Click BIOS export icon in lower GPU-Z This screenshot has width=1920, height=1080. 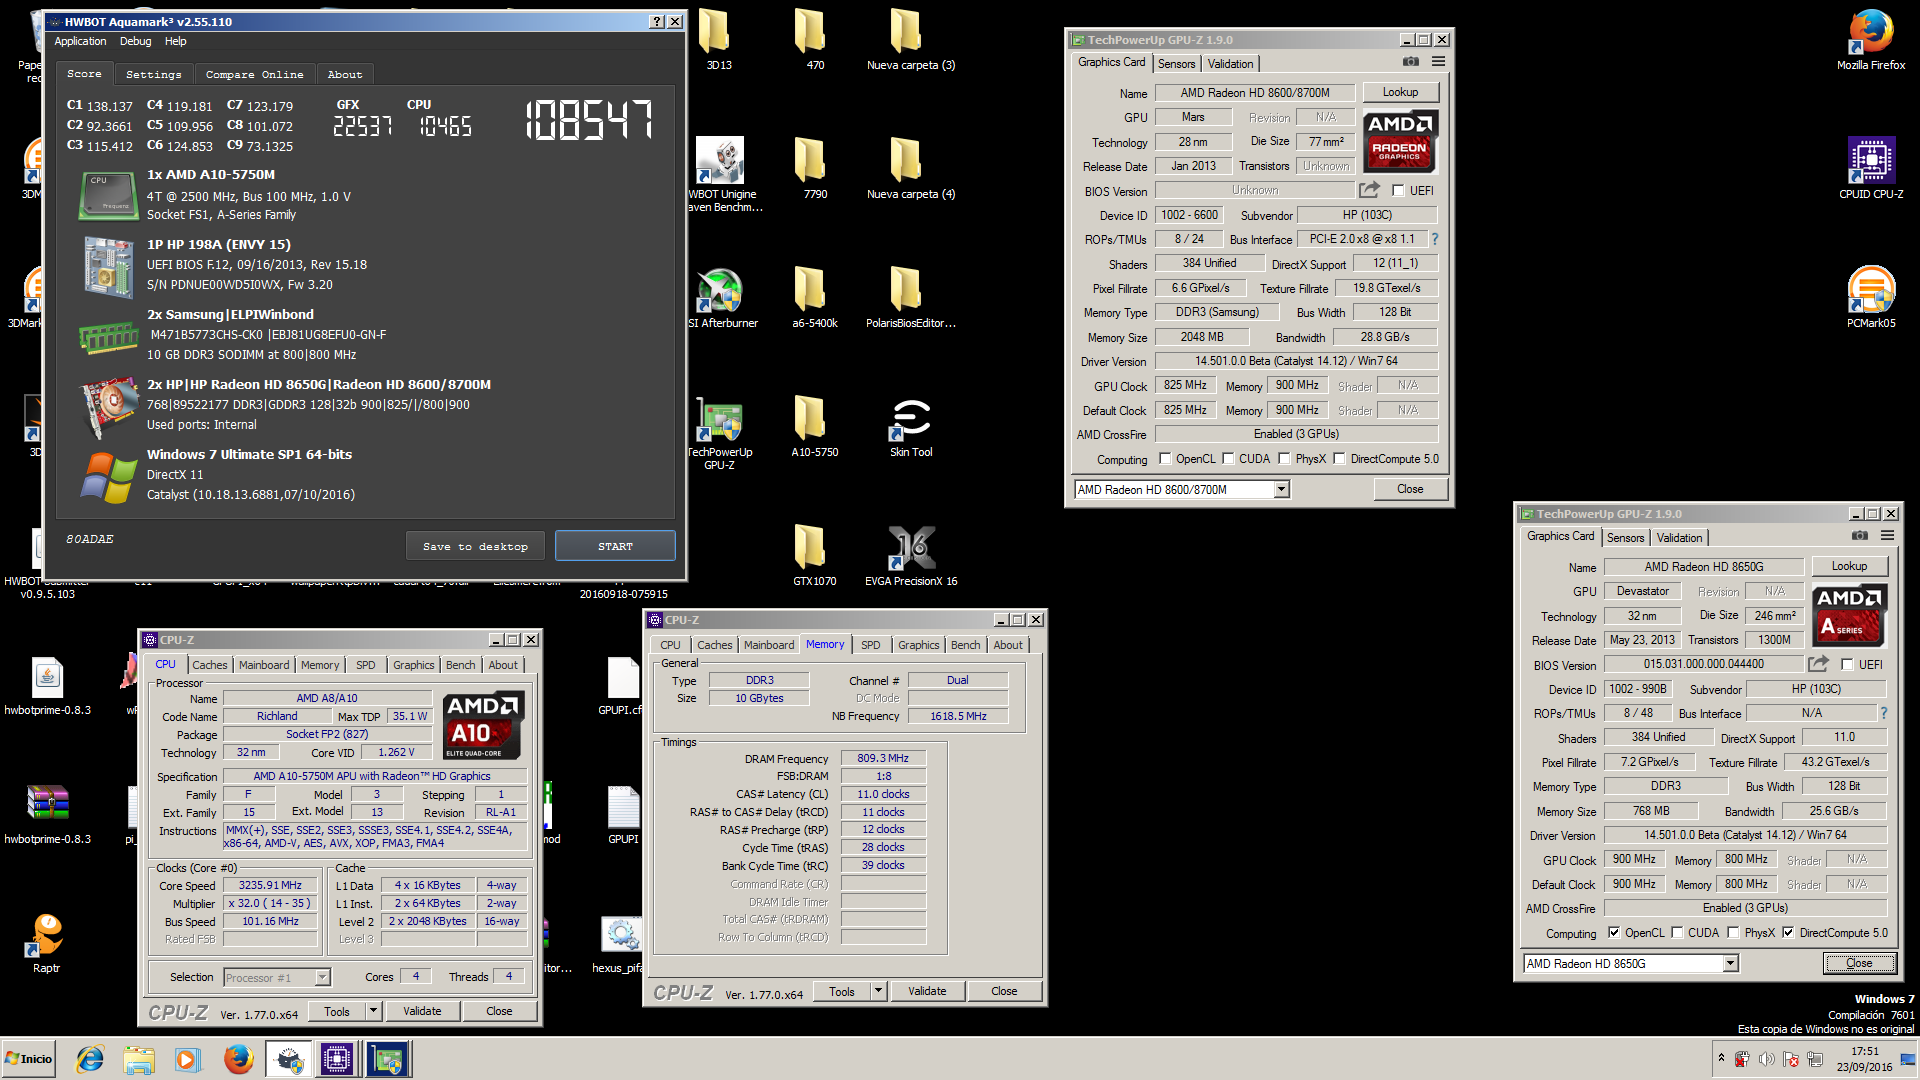(x=1818, y=664)
